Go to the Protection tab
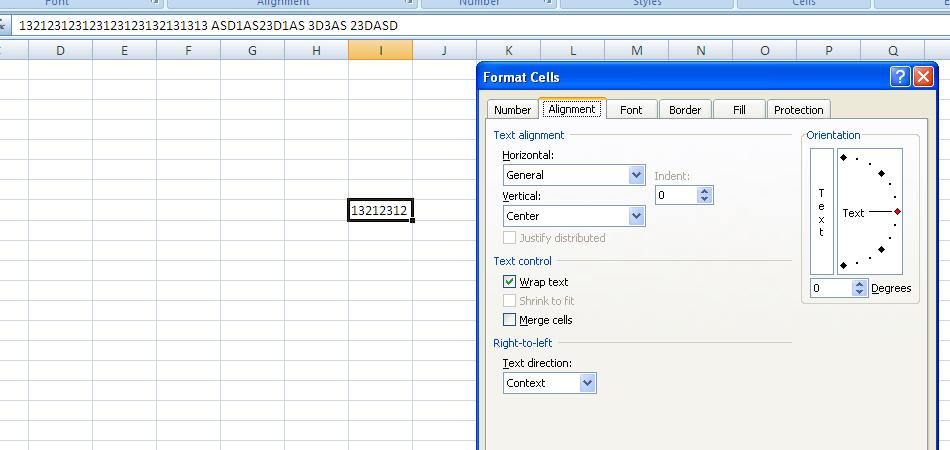 [x=798, y=110]
